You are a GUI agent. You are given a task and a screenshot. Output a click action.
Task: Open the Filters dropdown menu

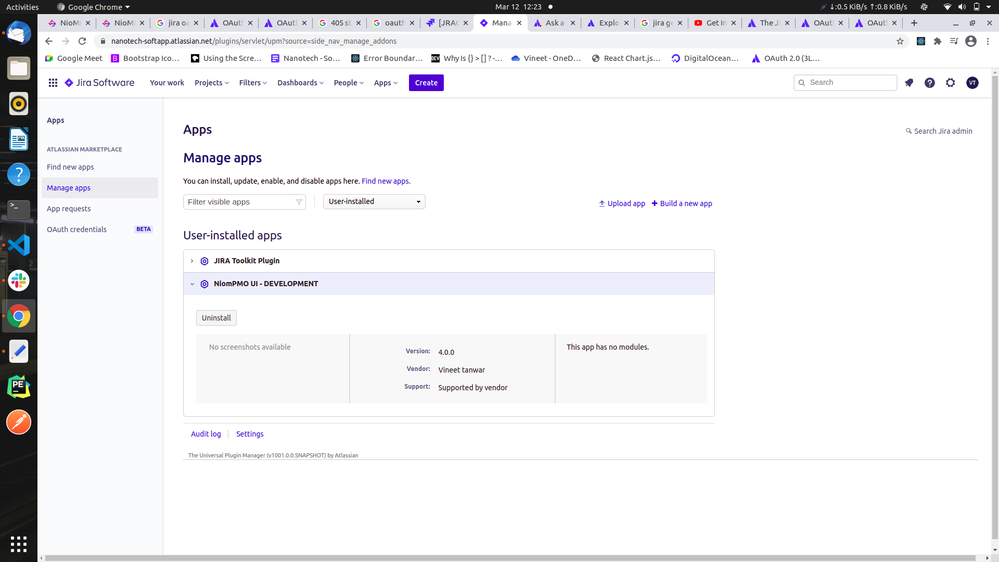click(253, 83)
